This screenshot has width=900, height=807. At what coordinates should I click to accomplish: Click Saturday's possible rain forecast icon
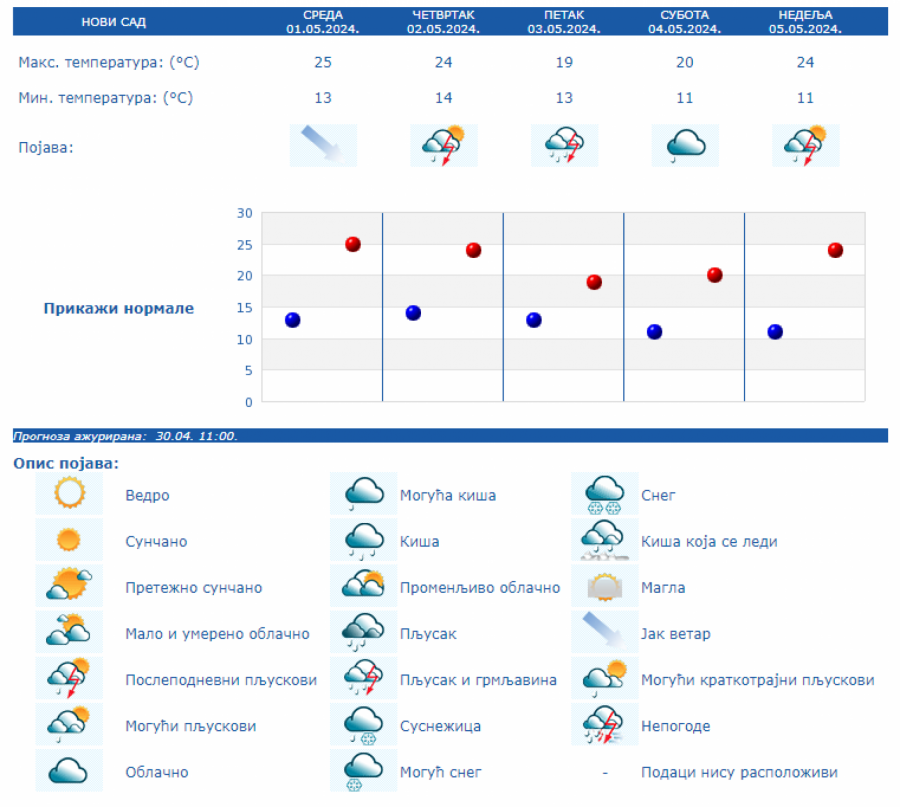click(685, 145)
